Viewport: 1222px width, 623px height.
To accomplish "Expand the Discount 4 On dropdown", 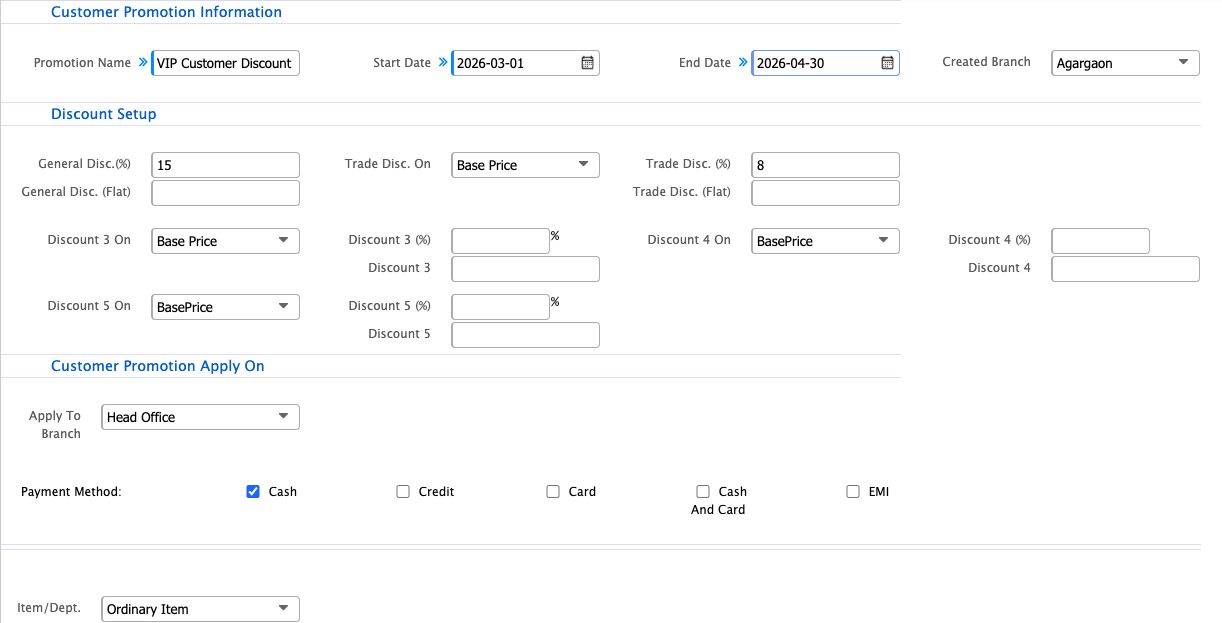I will point(825,241).
